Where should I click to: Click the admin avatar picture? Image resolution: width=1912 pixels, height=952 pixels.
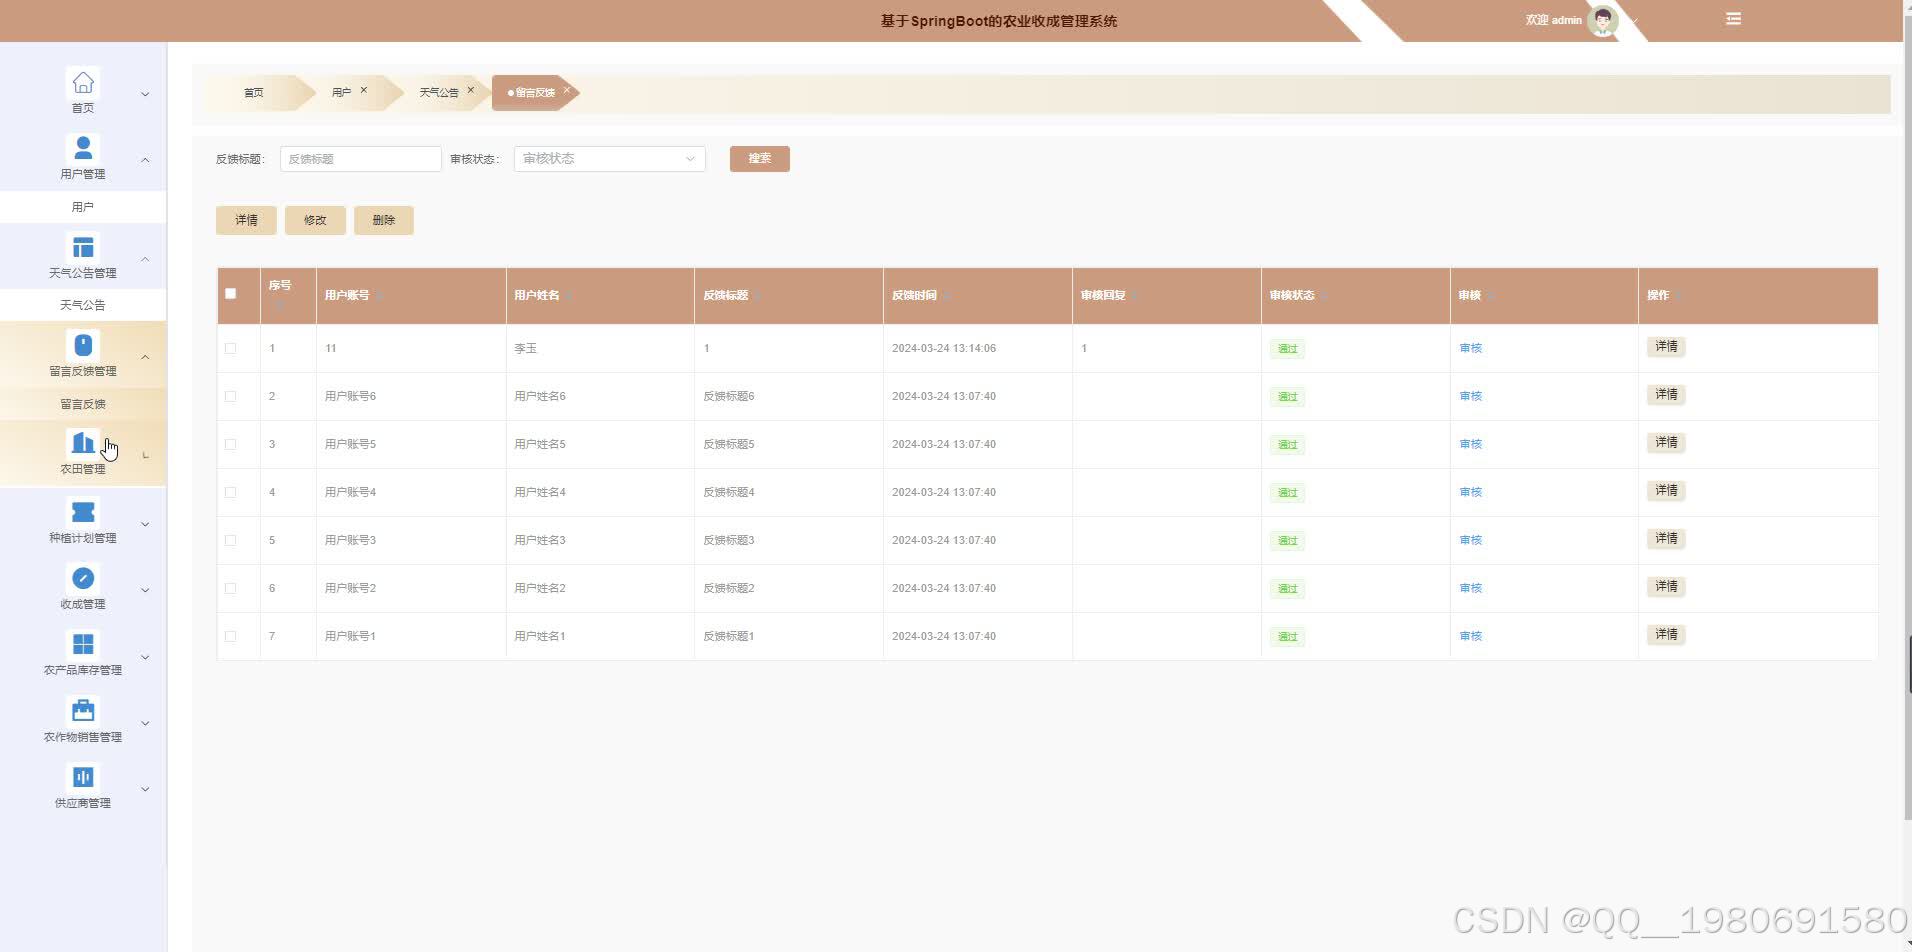pos(1603,20)
